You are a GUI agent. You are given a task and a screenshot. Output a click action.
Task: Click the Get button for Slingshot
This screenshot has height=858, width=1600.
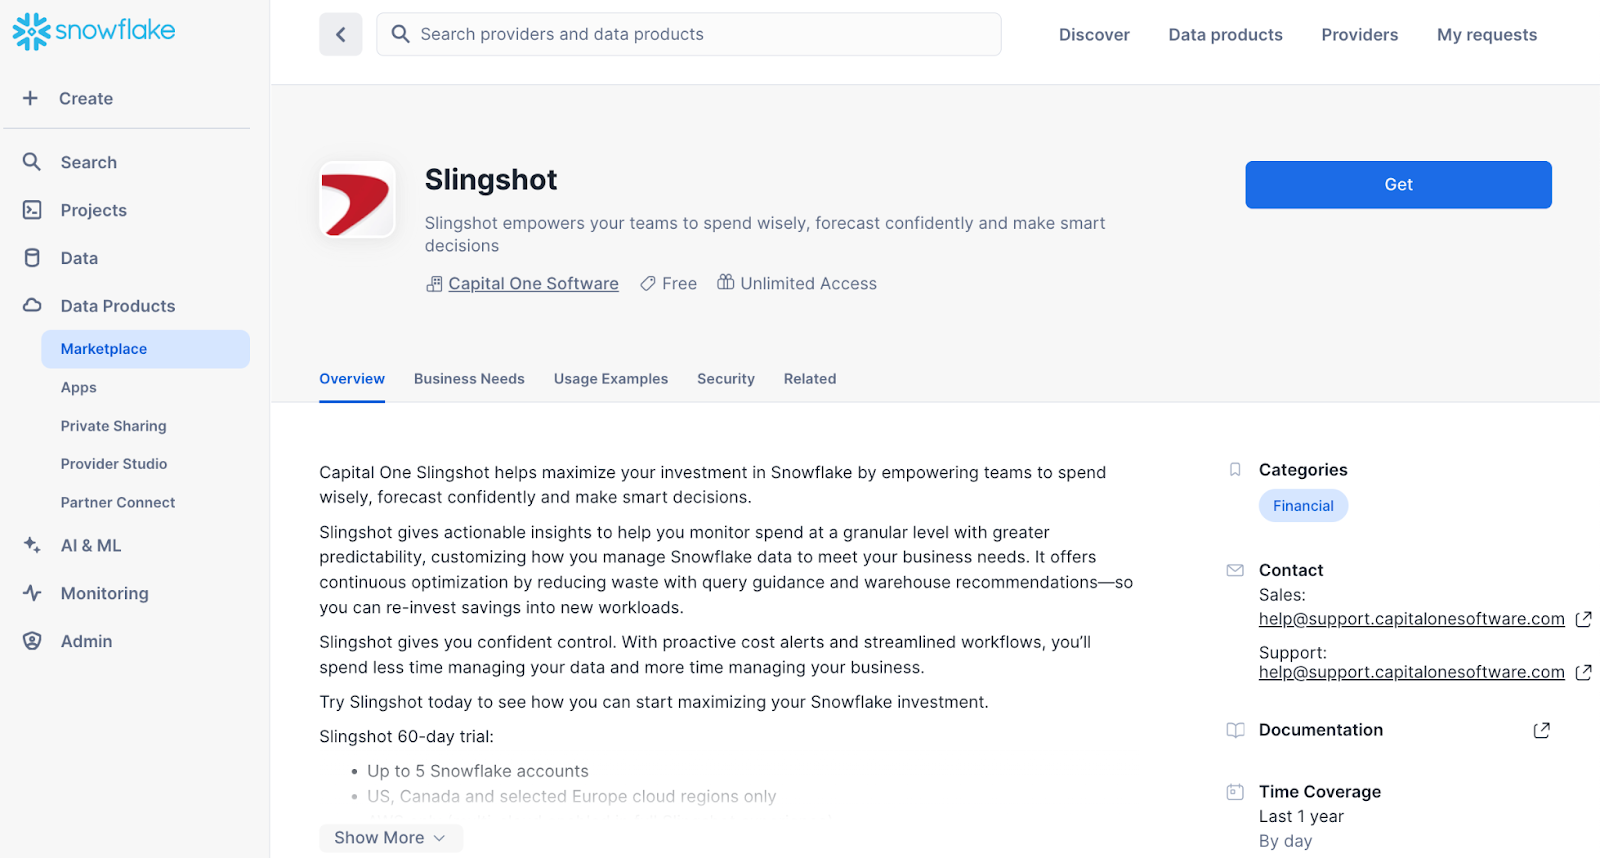[x=1397, y=184]
